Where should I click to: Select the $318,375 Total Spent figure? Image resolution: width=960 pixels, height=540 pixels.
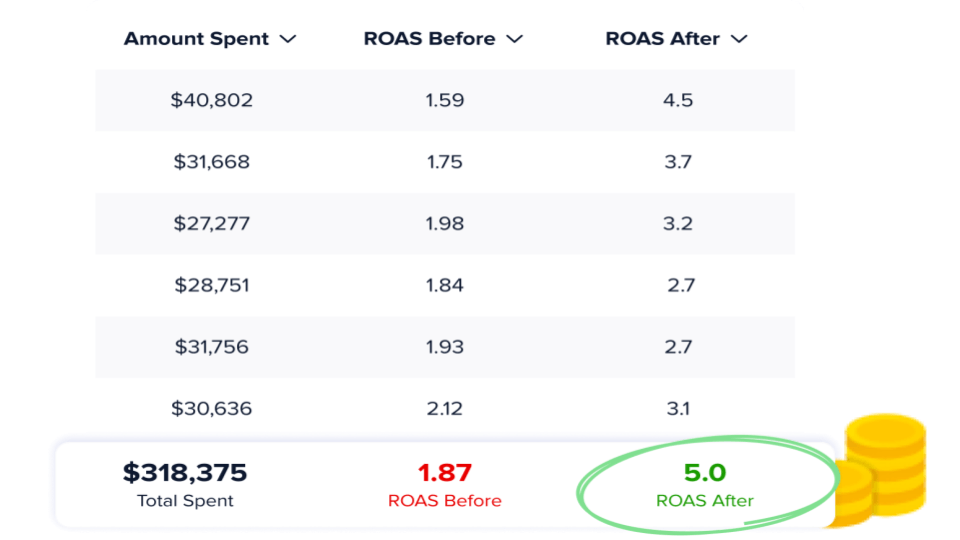click(x=185, y=473)
